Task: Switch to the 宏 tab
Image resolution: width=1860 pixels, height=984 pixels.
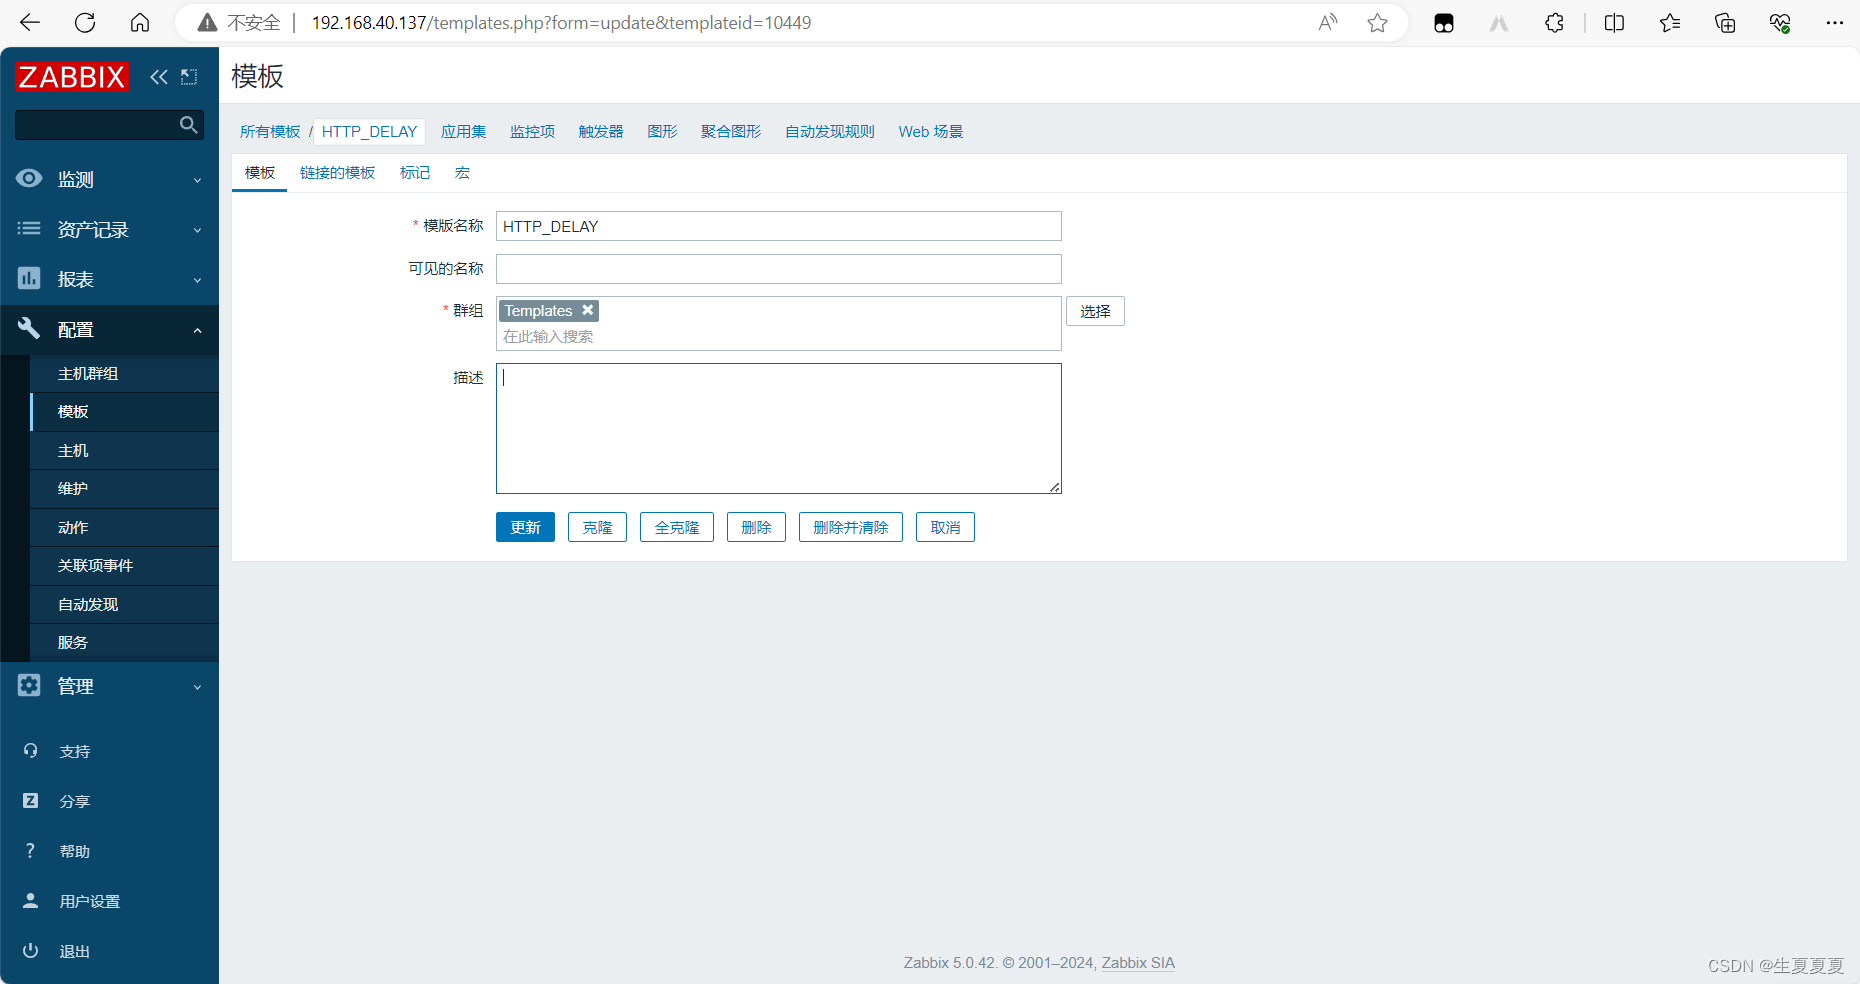Action: [x=462, y=172]
